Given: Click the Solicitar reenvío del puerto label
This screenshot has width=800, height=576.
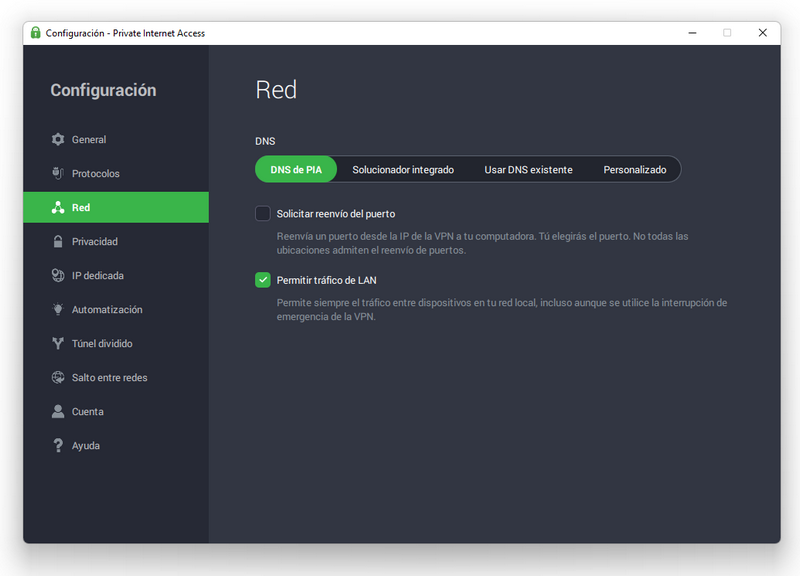Looking at the screenshot, I should pyautogui.click(x=336, y=214).
